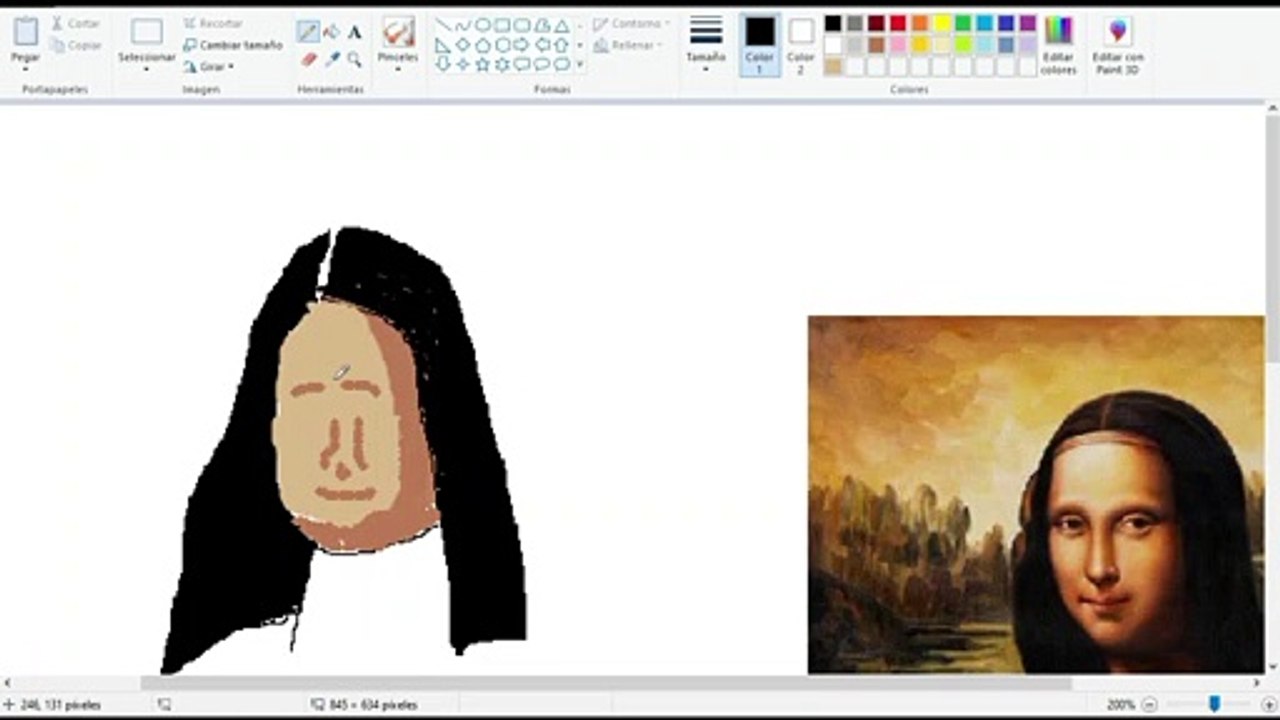Choose the Rectangle shape in Formas
The image size is (1280, 720).
(x=502, y=25)
